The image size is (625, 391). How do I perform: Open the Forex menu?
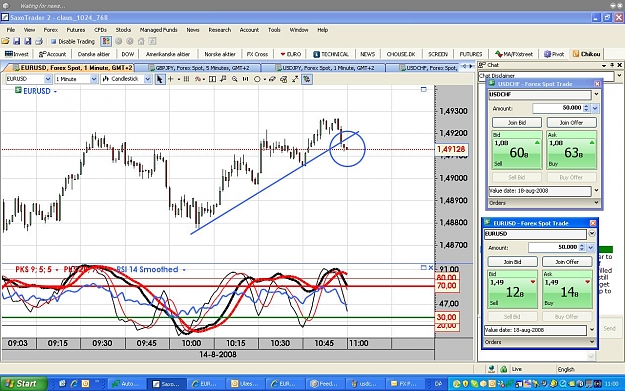pyautogui.click(x=51, y=29)
